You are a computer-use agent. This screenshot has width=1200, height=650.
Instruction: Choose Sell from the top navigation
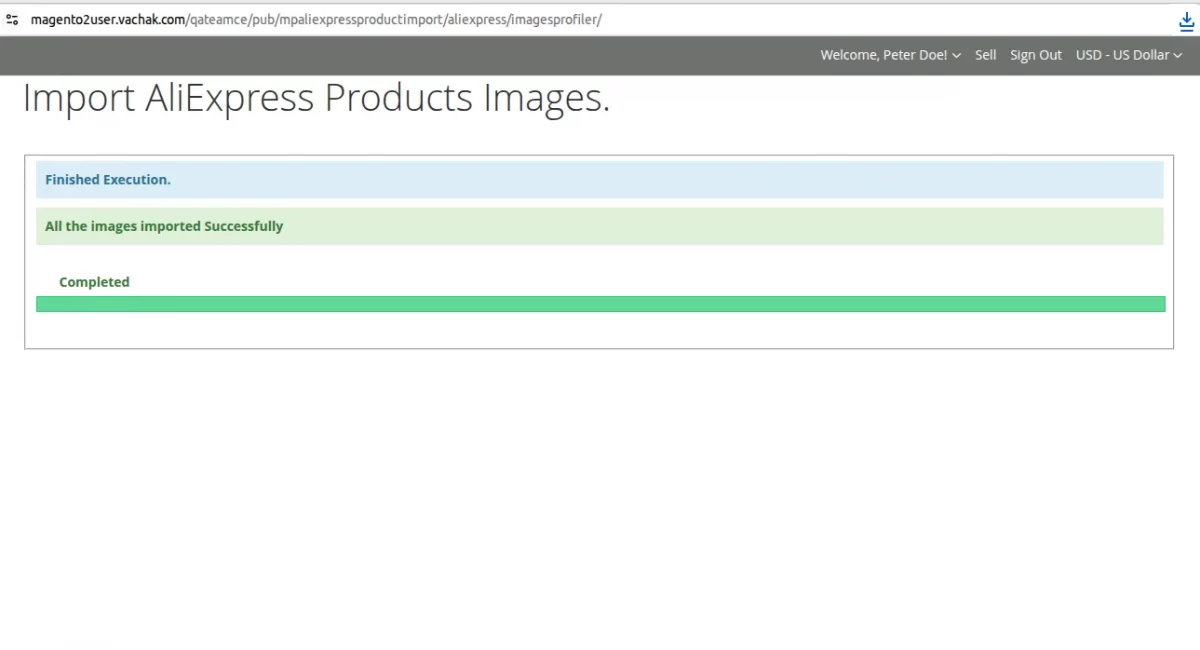[x=985, y=55]
